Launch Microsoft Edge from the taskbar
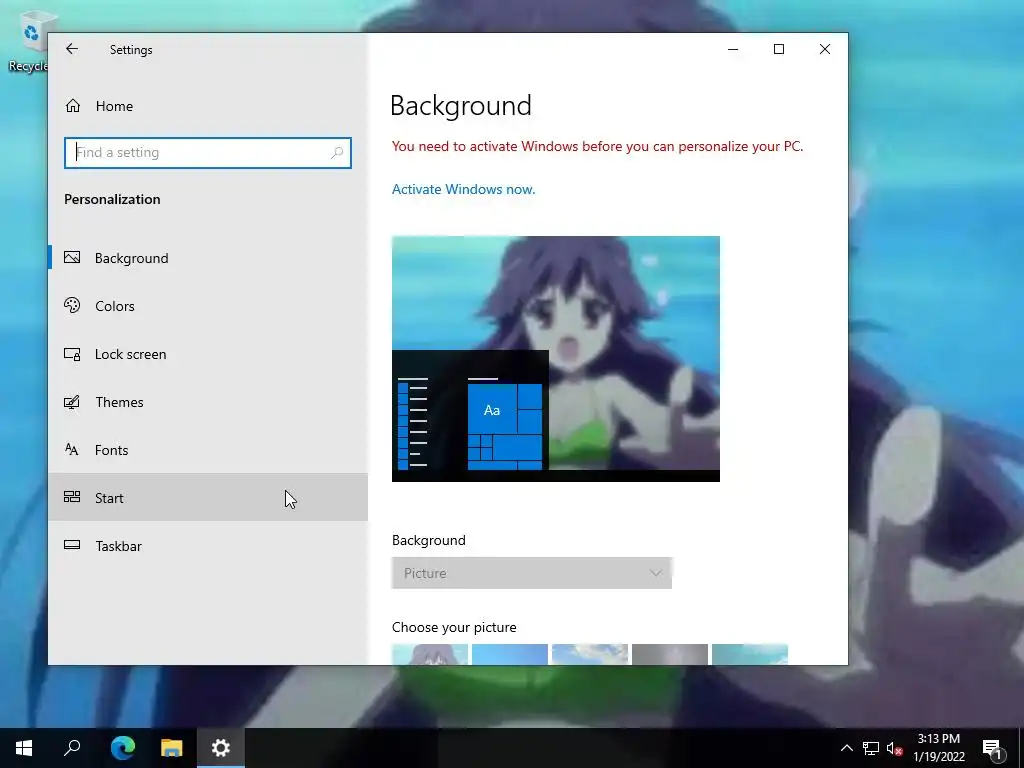The width and height of the screenshot is (1024, 768). [x=122, y=748]
